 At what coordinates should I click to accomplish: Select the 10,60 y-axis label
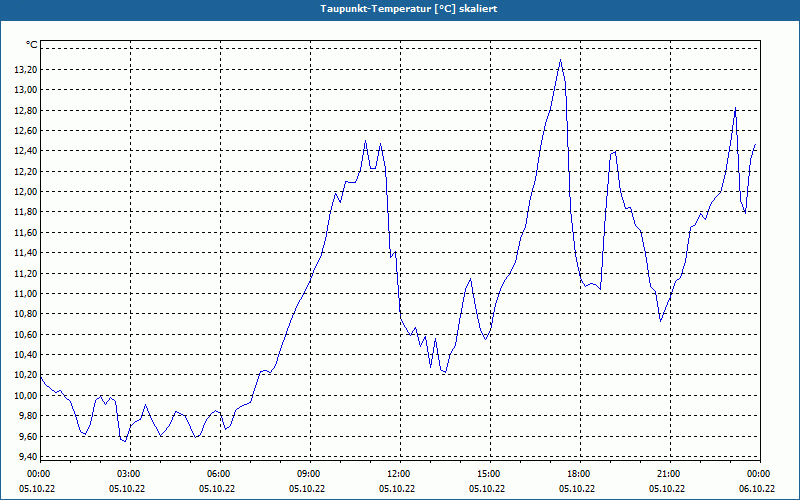(x=27, y=334)
